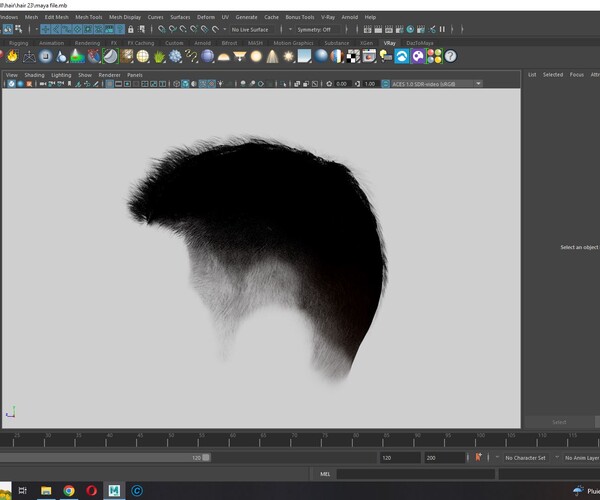Screen dimensions: 600x500
Task: Click the four colored spheres shelf icon
Action: pyautogui.click(x=434, y=57)
